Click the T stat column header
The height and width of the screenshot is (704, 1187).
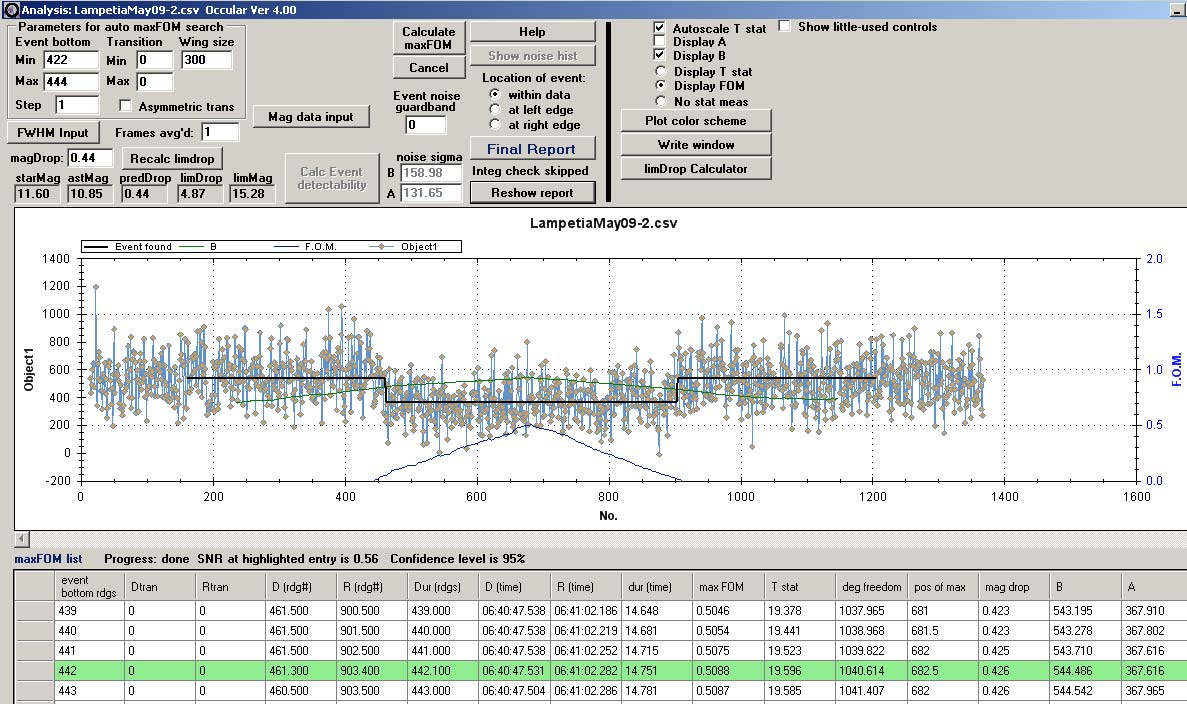point(800,587)
